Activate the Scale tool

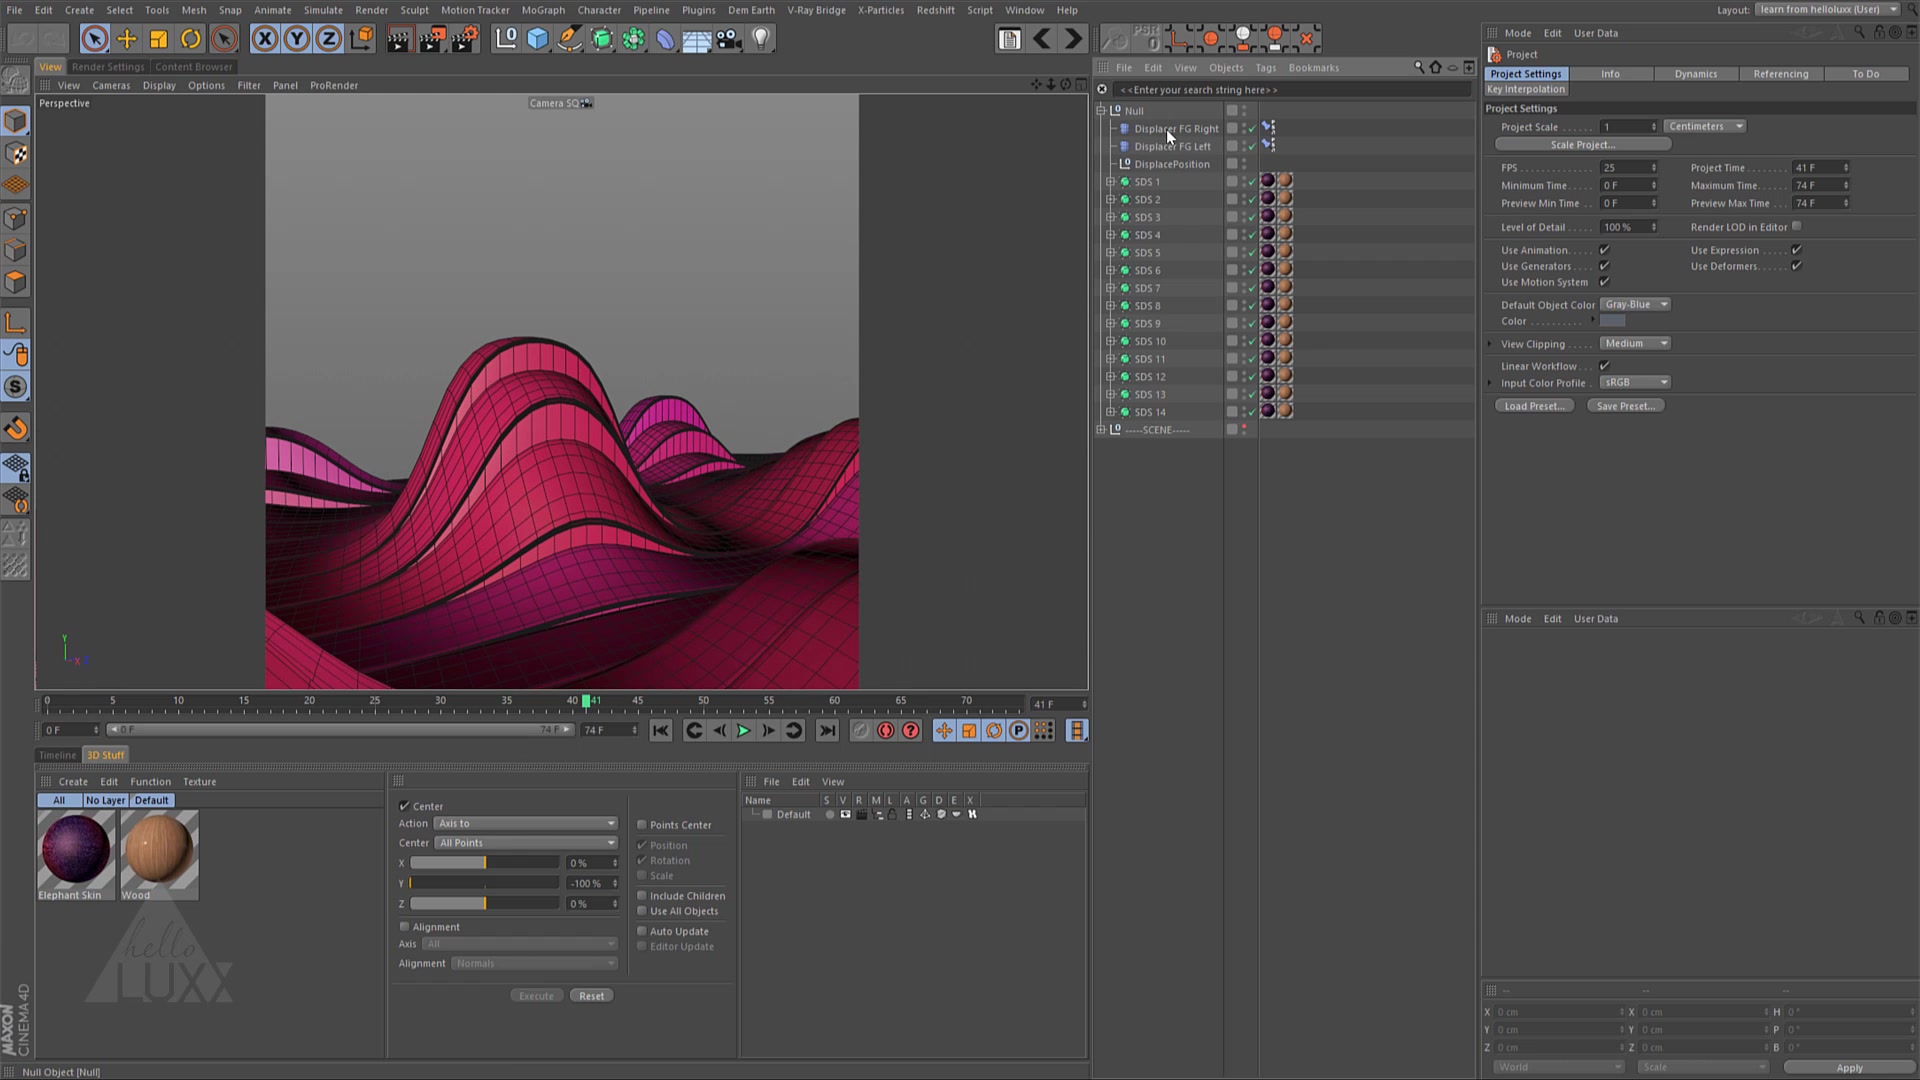158,38
